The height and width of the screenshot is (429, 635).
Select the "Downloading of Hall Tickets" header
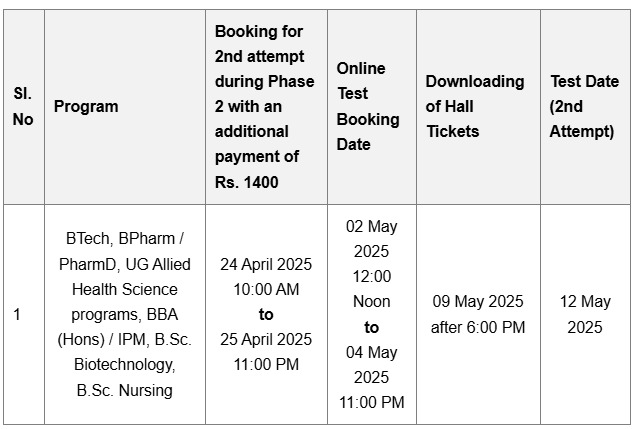(475, 106)
